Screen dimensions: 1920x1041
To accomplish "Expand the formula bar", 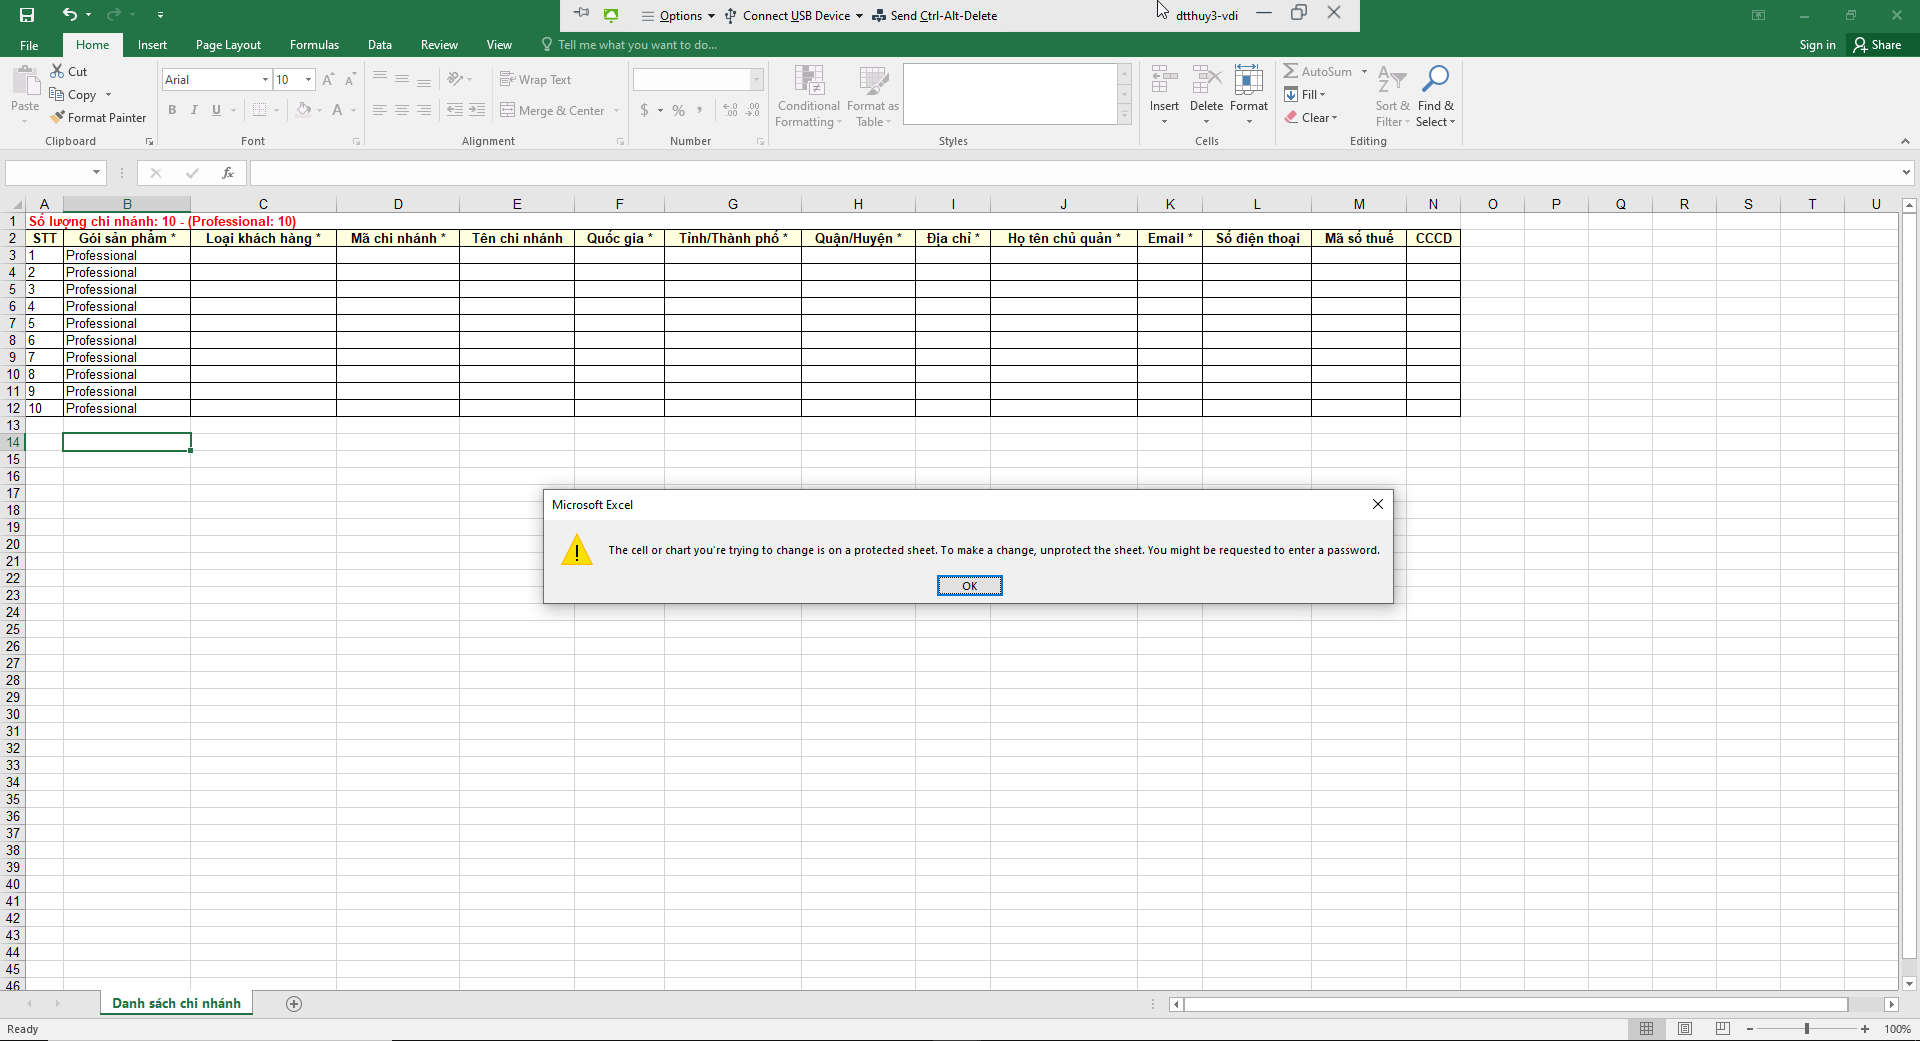I will pyautogui.click(x=1906, y=173).
